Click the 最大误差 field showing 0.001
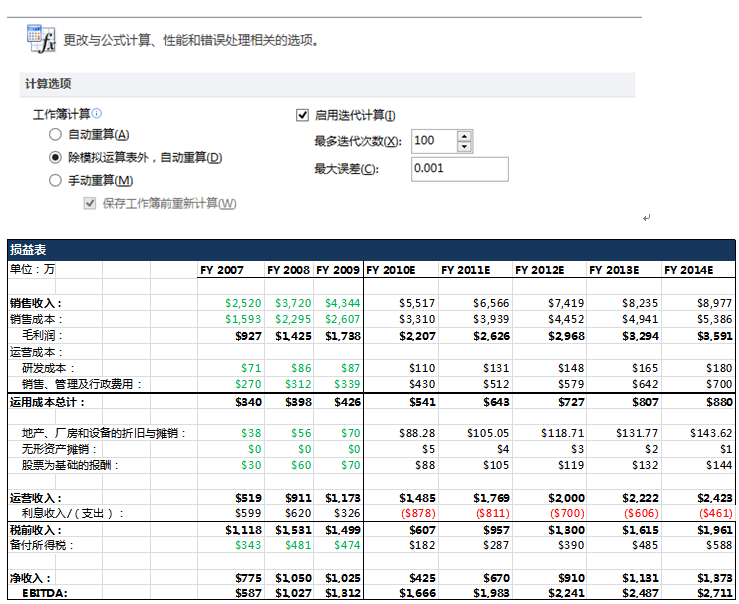This screenshot has width=739, height=604. tap(459, 169)
